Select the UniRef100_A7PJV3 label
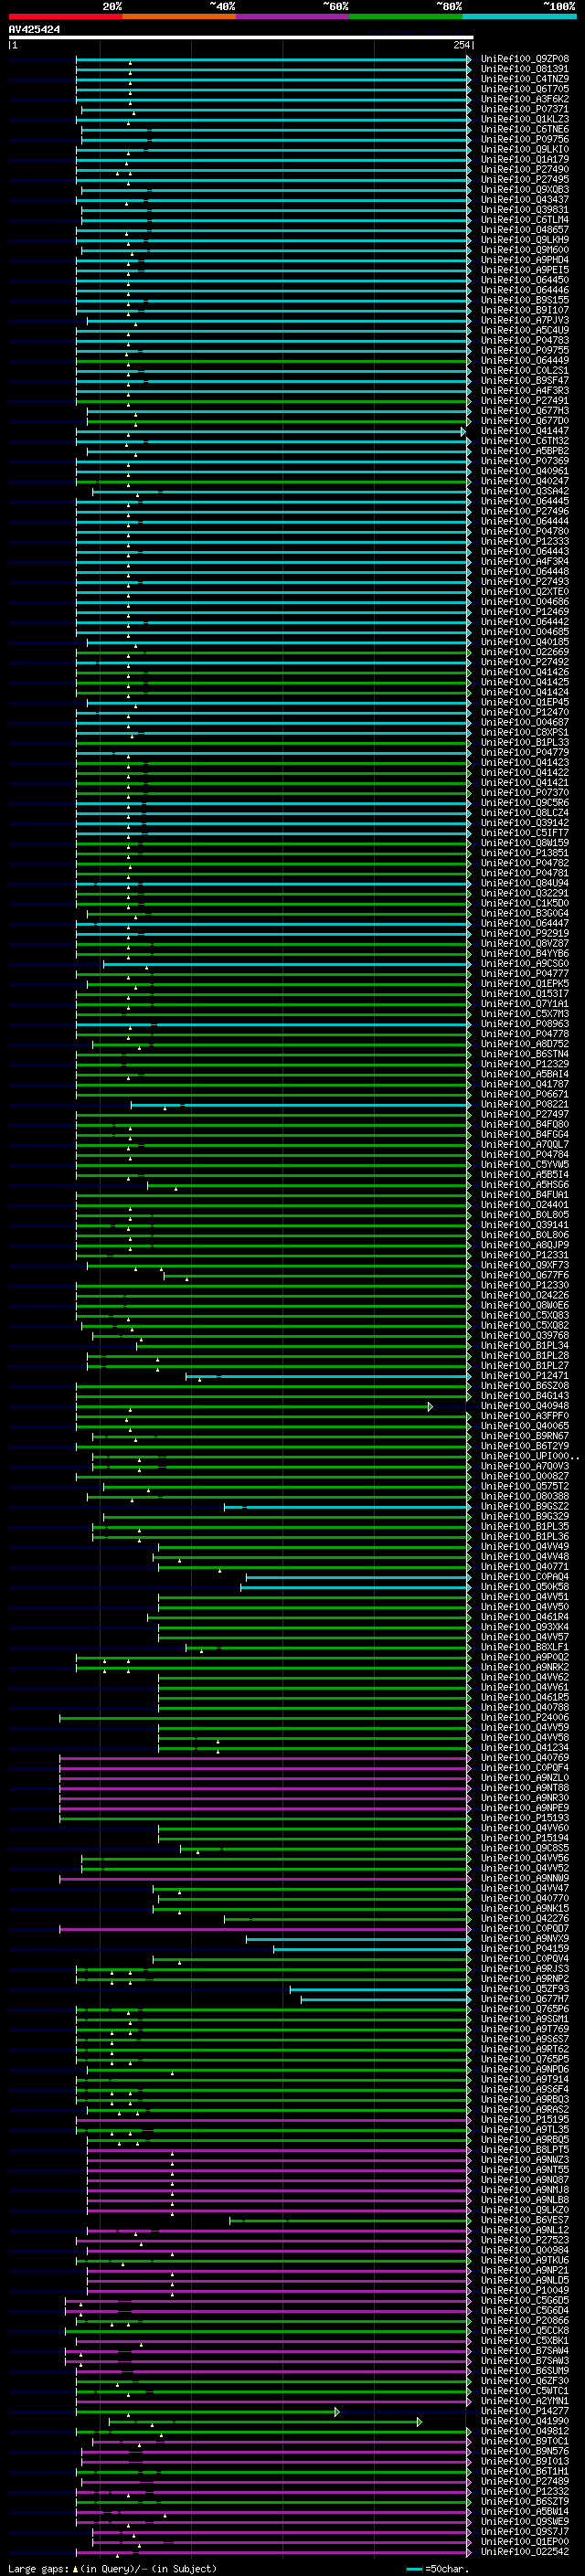The height and width of the screenshot is (2576, 585). (x=525, y=320)
